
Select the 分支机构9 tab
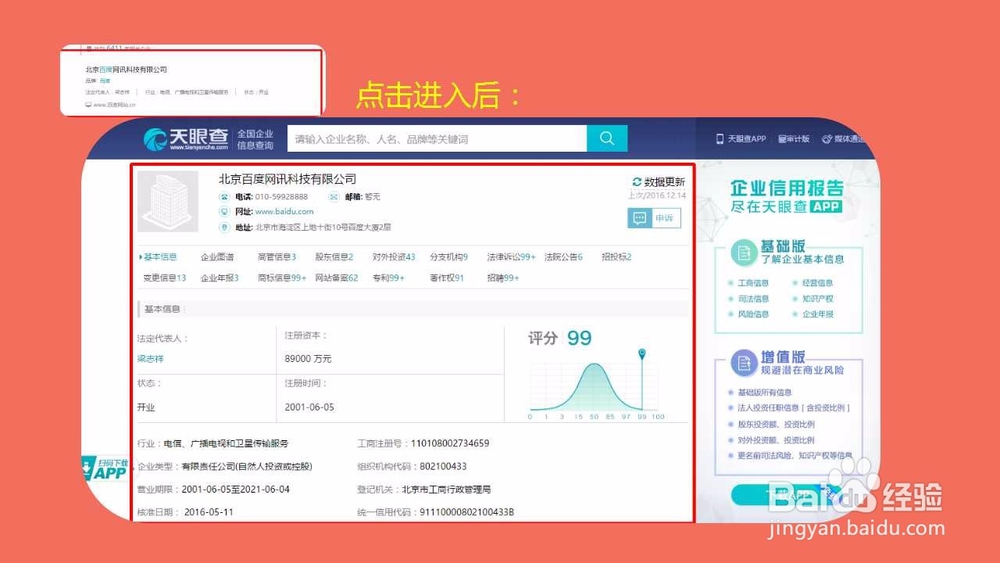click(x=448, y=257)
